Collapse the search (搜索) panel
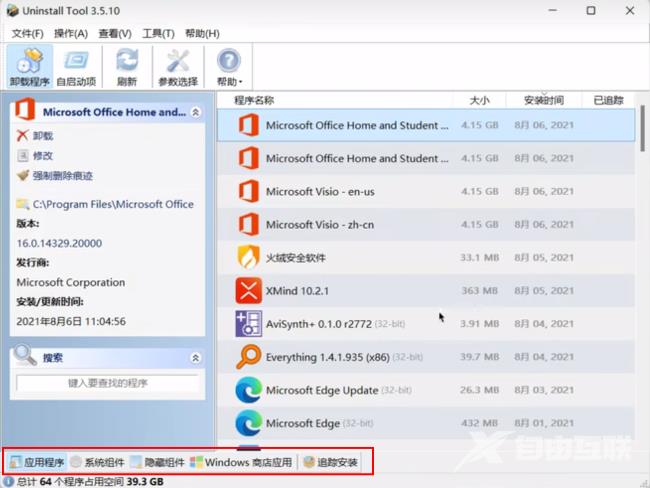This screenshot has width=650, height=488. pos(196,357)
